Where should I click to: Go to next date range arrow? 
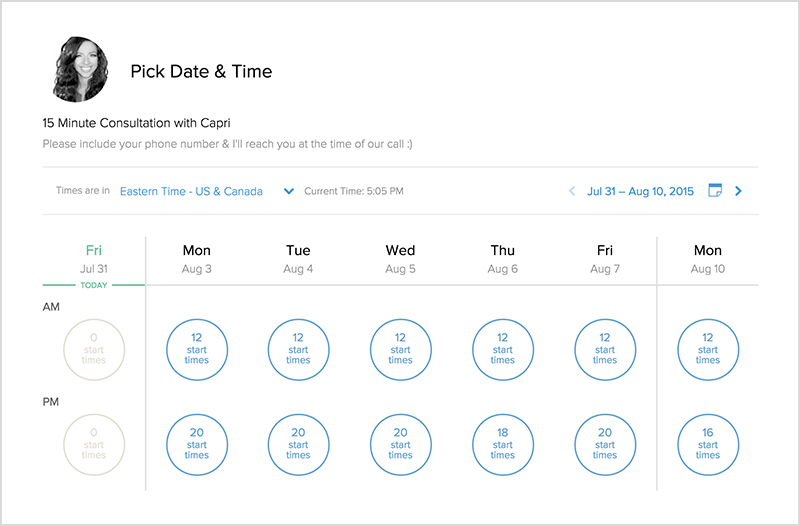click(x=739, y=191)
